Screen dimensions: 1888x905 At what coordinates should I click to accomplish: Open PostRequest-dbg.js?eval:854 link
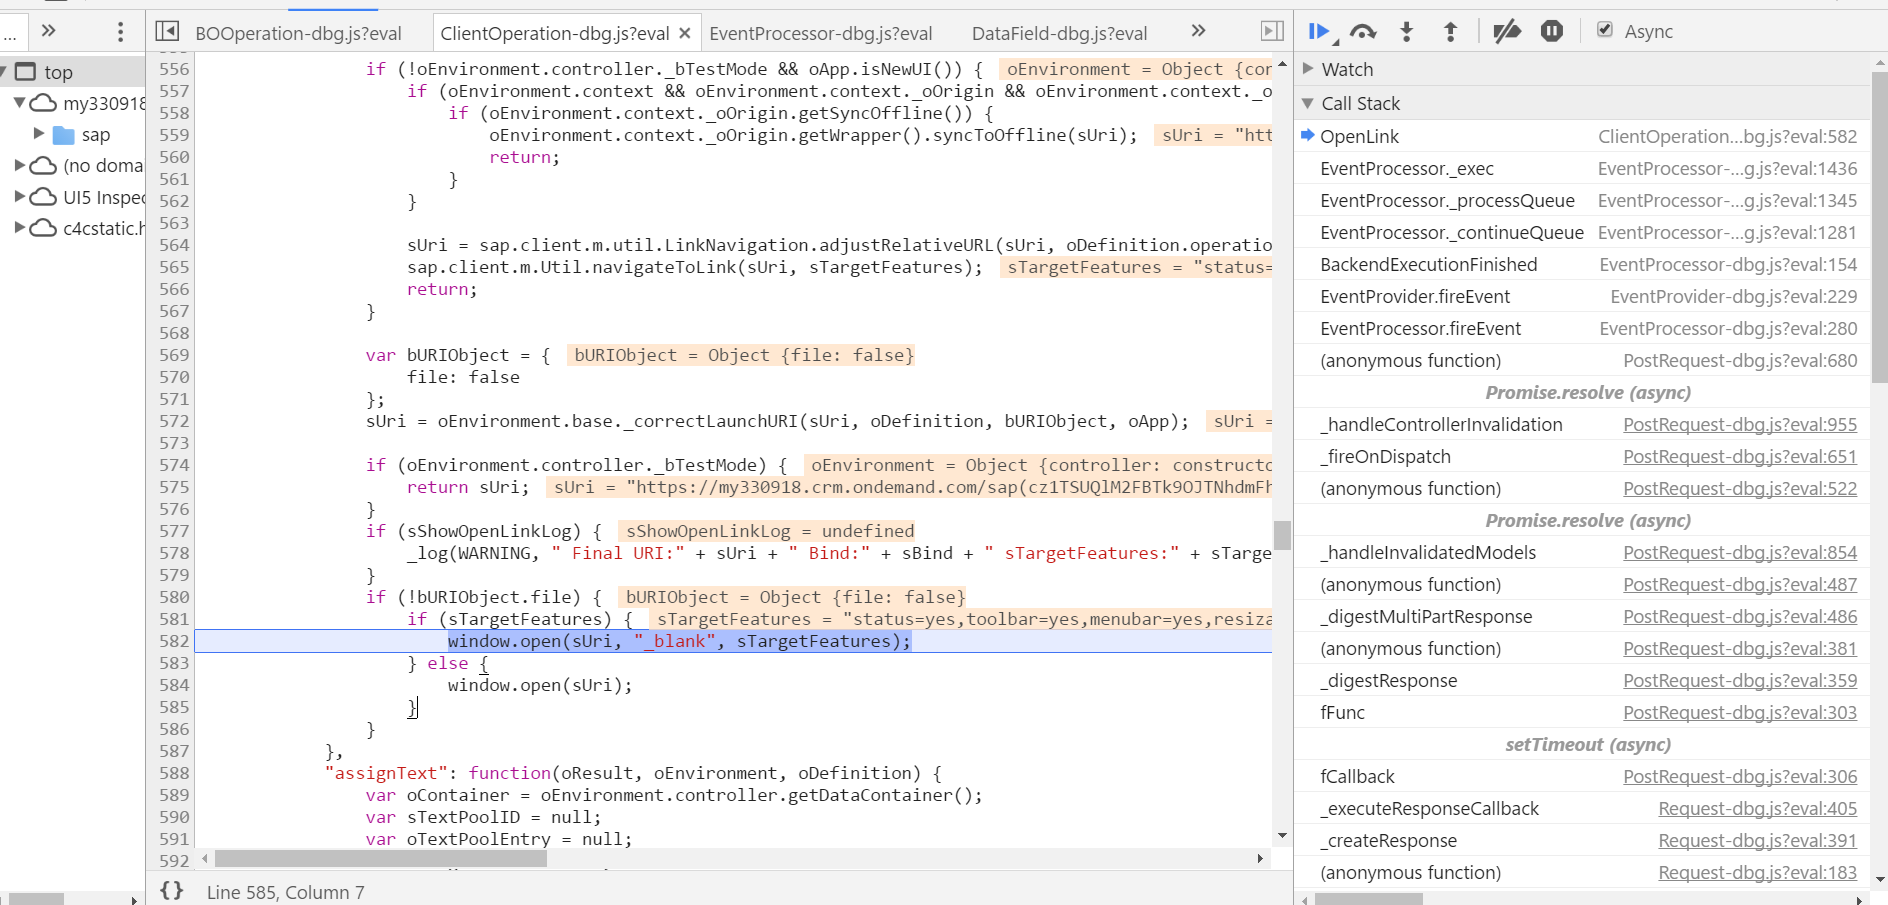(x=1740, y=553)
